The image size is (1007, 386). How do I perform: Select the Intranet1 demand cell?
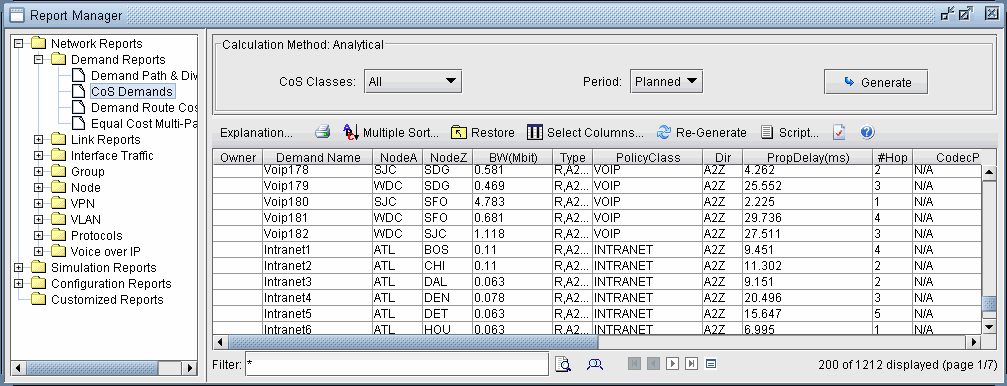pyautogui.click(x=318, y=250)
